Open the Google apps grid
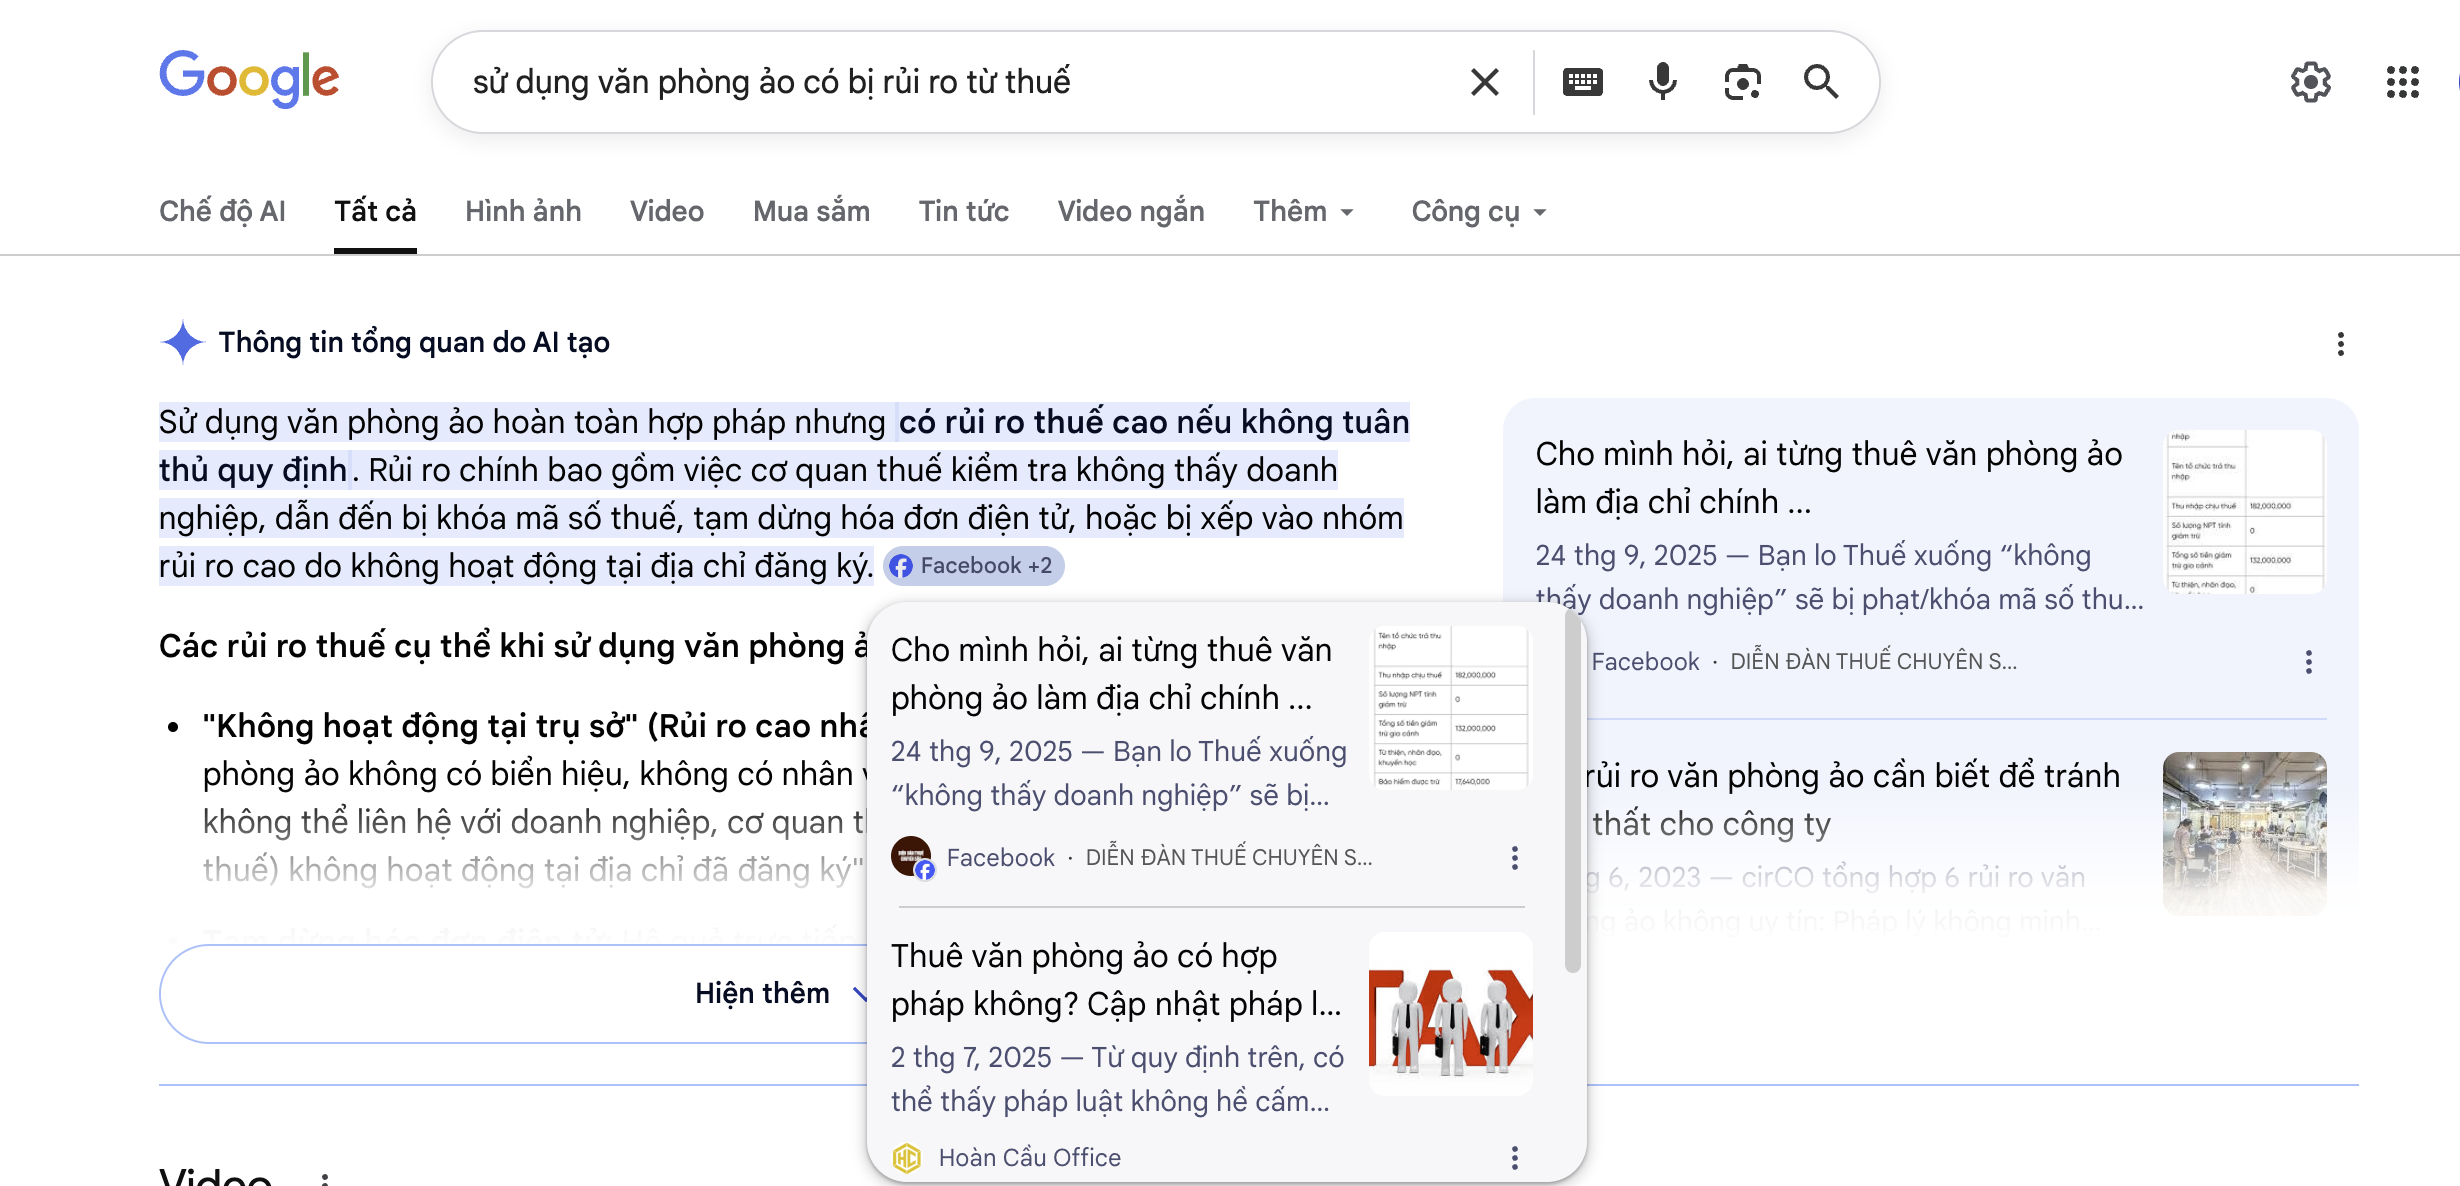The height and width of the screenshot is (1186, 2460). coord(2403,82)
